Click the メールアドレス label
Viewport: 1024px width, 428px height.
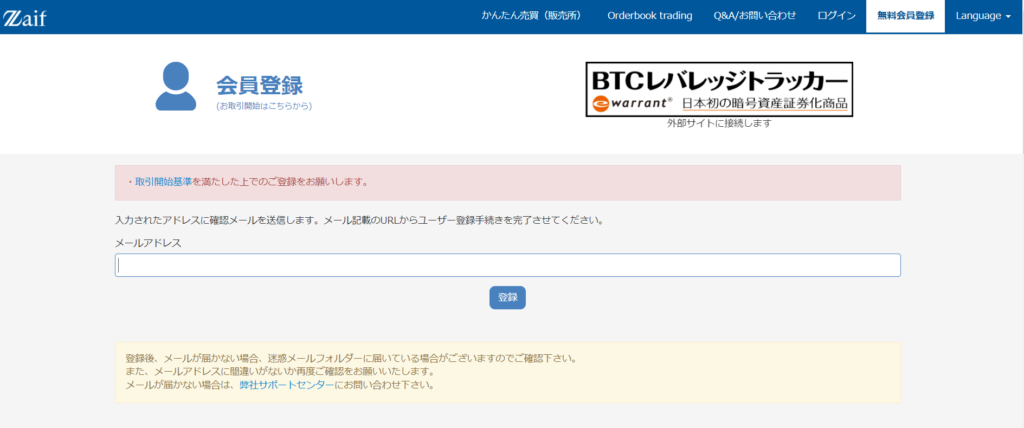(148, 242)
